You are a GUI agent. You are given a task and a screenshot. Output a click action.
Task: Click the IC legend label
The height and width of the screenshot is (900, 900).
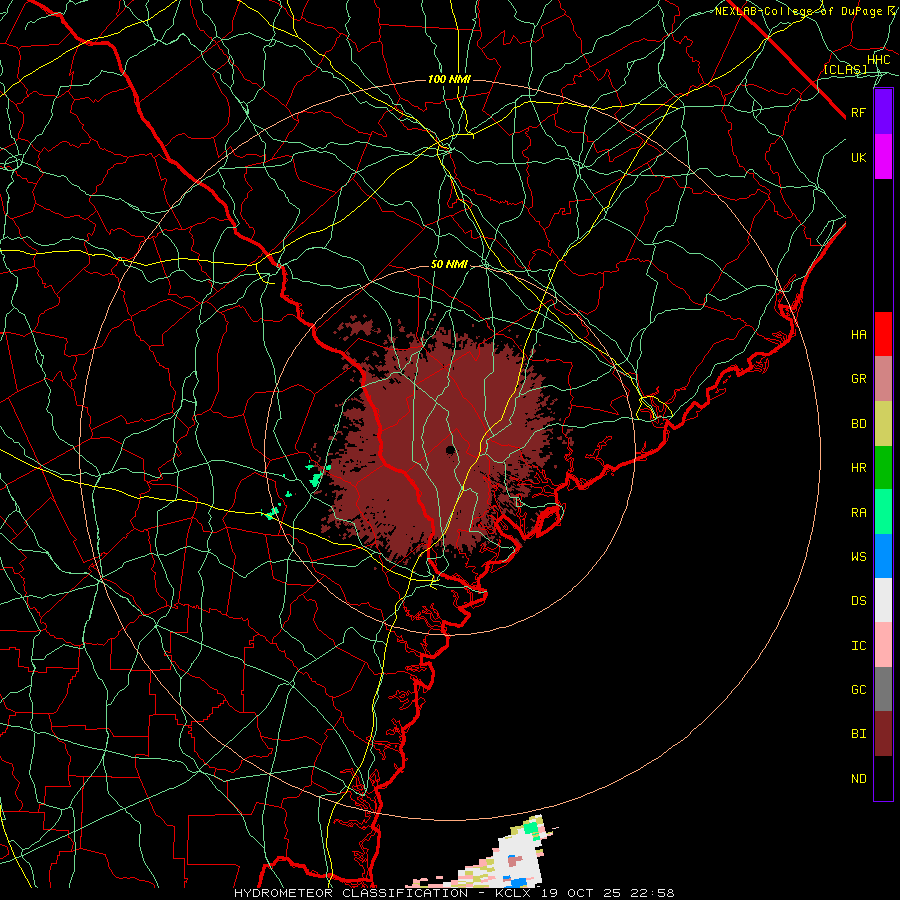[858, 646]
